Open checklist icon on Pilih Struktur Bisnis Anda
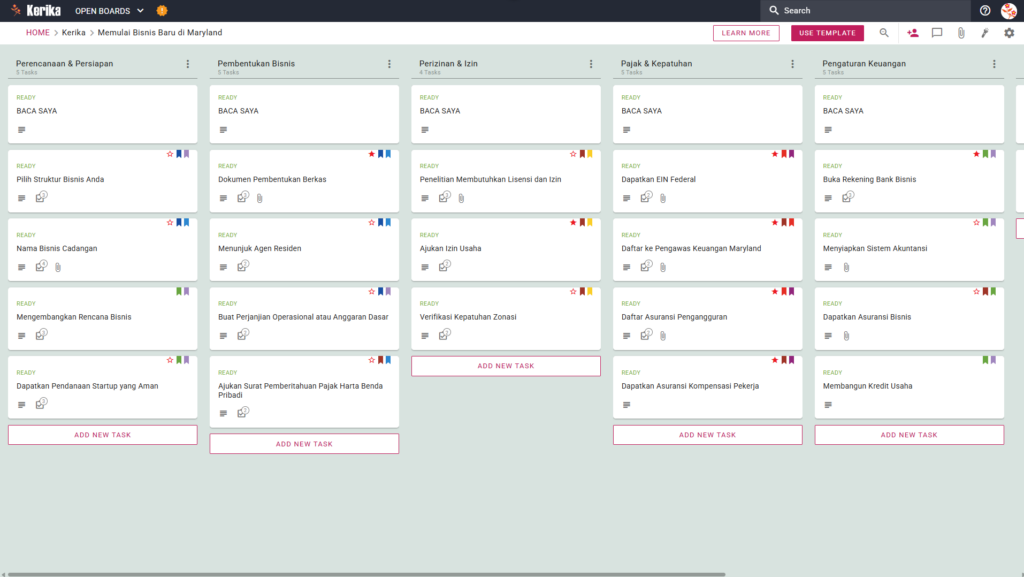 tap(41, 197)
